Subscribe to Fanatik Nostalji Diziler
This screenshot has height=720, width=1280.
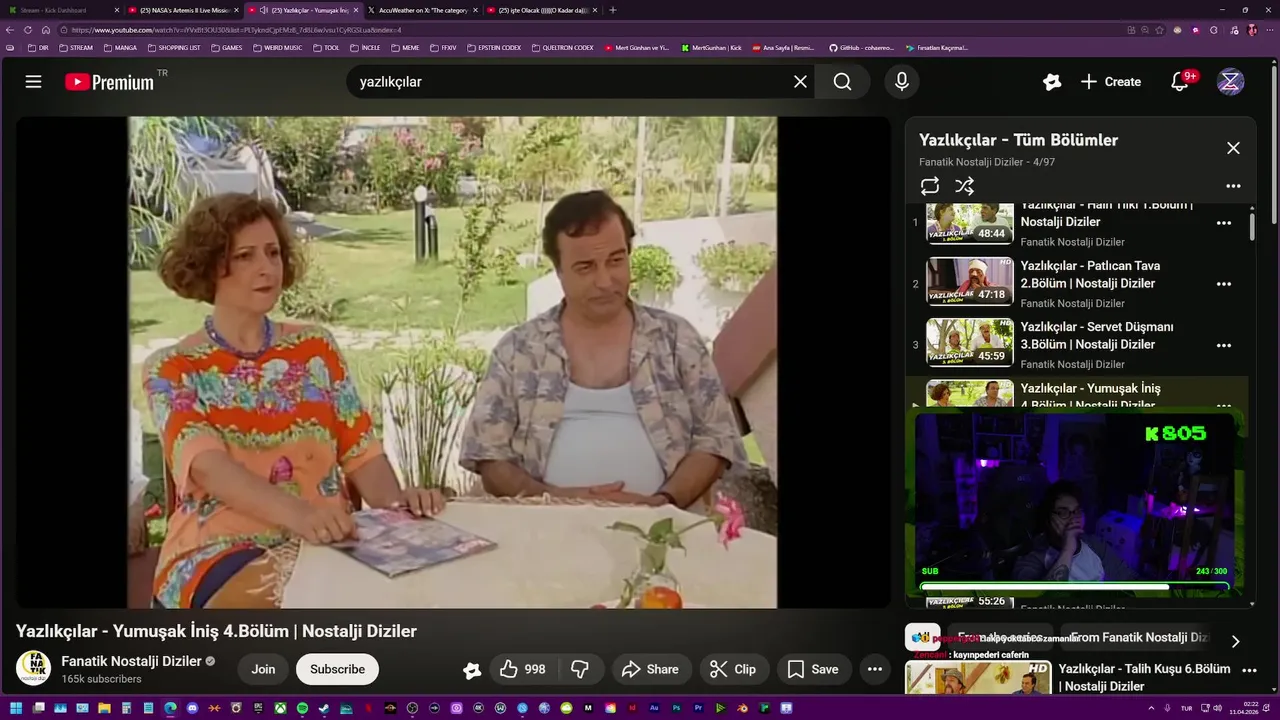[x=337, y=669]
